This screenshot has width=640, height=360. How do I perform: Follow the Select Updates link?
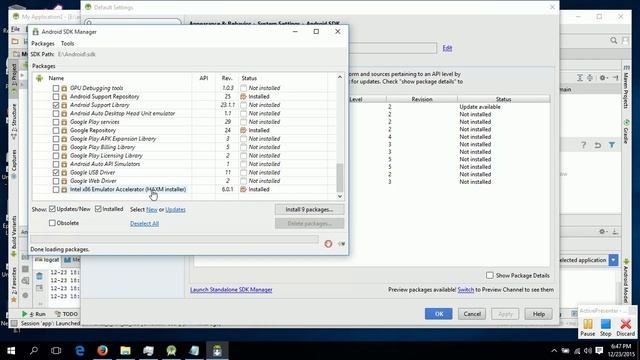point(176,209)
